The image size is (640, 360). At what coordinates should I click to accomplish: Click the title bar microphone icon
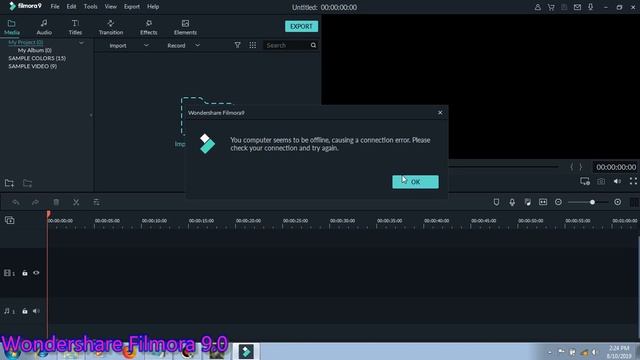coord(590,7)
